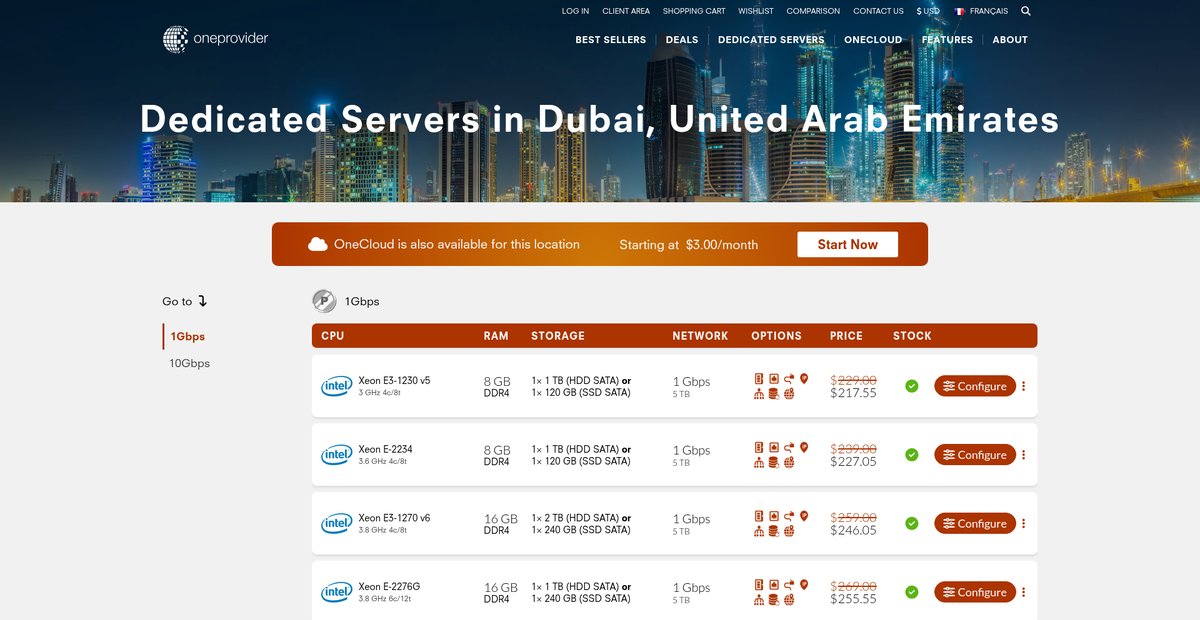Screen dimensions: 1200x620
Task: Open the ABOUT menu
Action: point(1010,40)
